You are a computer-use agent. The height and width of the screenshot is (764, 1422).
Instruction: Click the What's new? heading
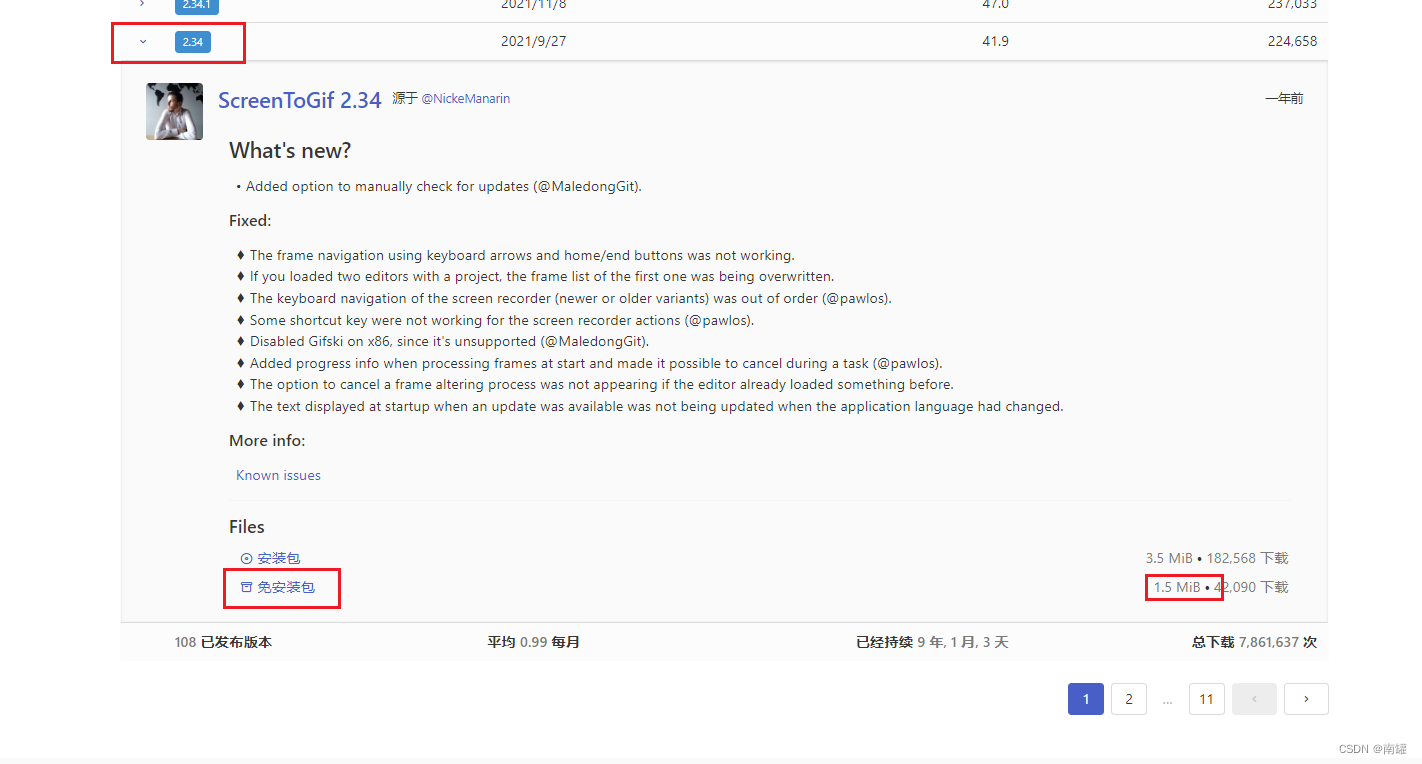[x=290, y=150]
